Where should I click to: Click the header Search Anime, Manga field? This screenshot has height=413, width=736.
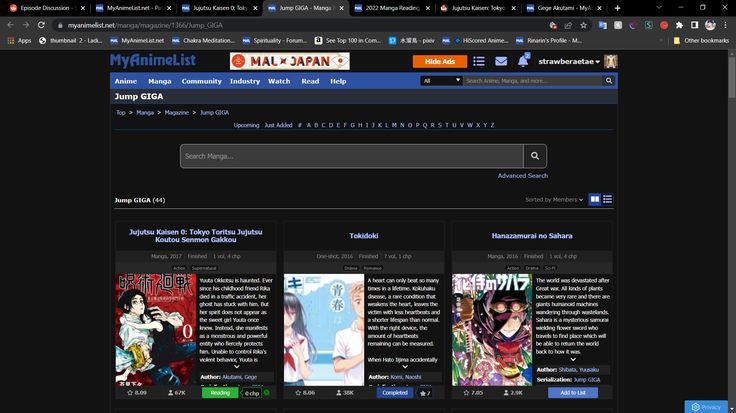pyautogui.click(x=533, y=81)
